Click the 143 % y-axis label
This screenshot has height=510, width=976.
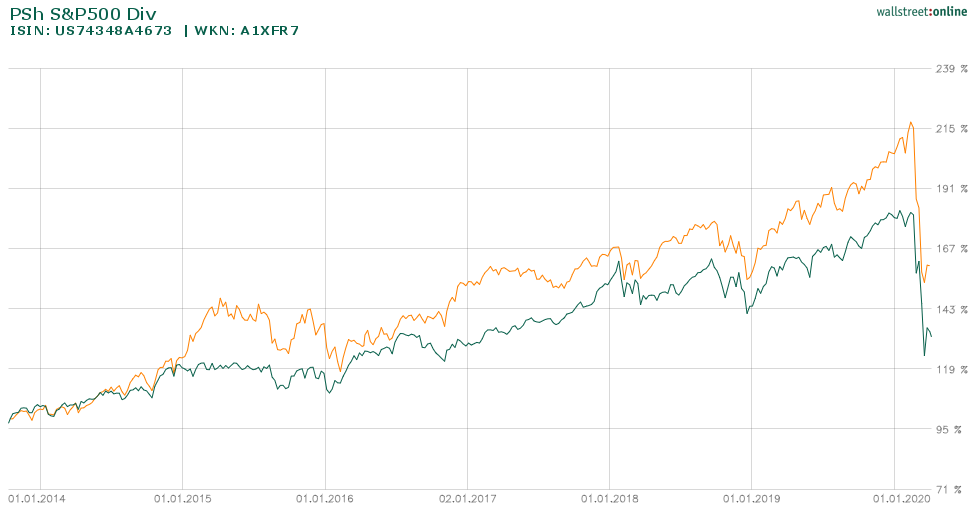[x=950, y=309]
